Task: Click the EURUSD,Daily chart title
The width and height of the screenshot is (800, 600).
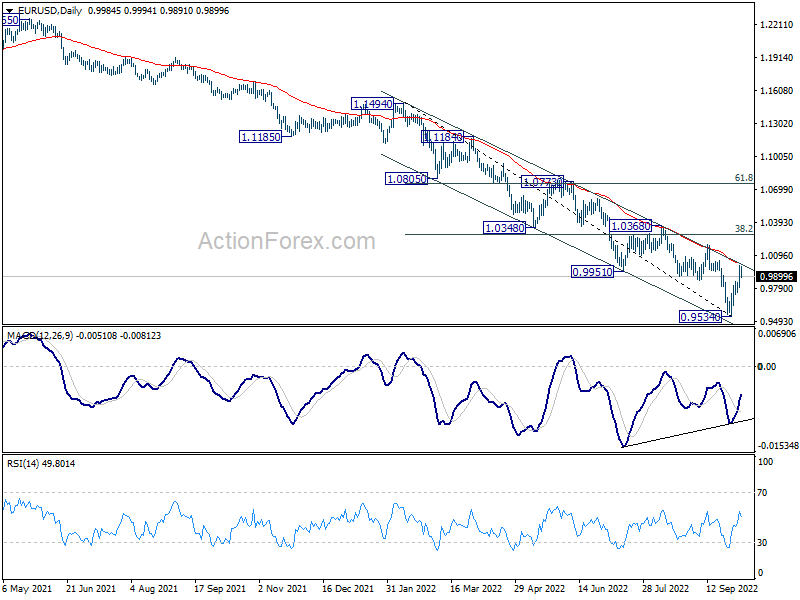Action: point(50,11)
